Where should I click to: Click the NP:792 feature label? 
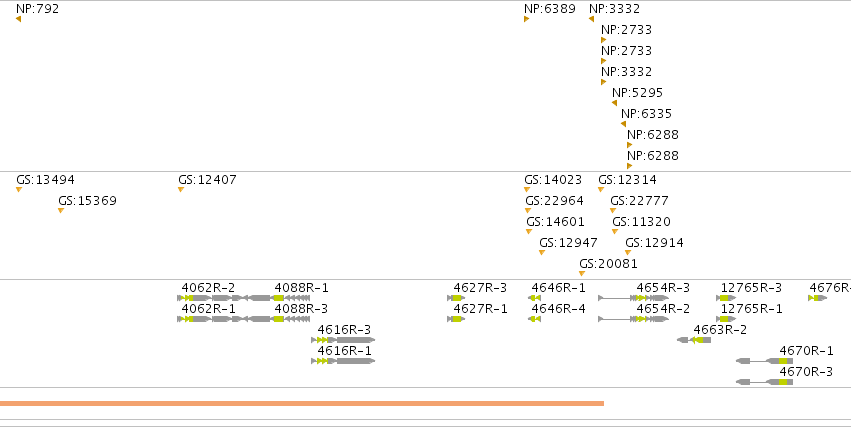coord(37,9)
